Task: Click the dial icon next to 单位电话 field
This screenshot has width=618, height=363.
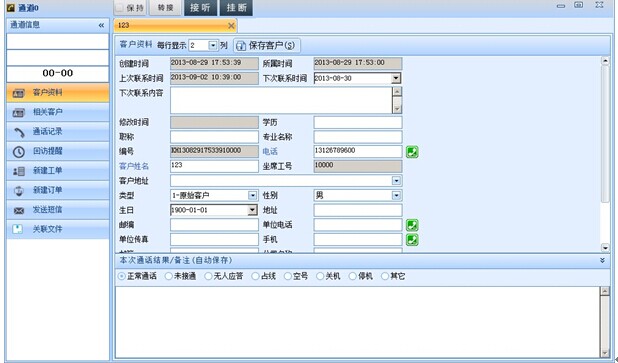Action: (x=412, y=225)
